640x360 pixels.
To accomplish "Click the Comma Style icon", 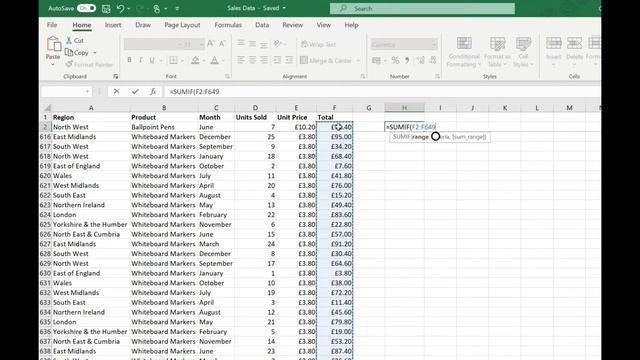I will [407, 60].
